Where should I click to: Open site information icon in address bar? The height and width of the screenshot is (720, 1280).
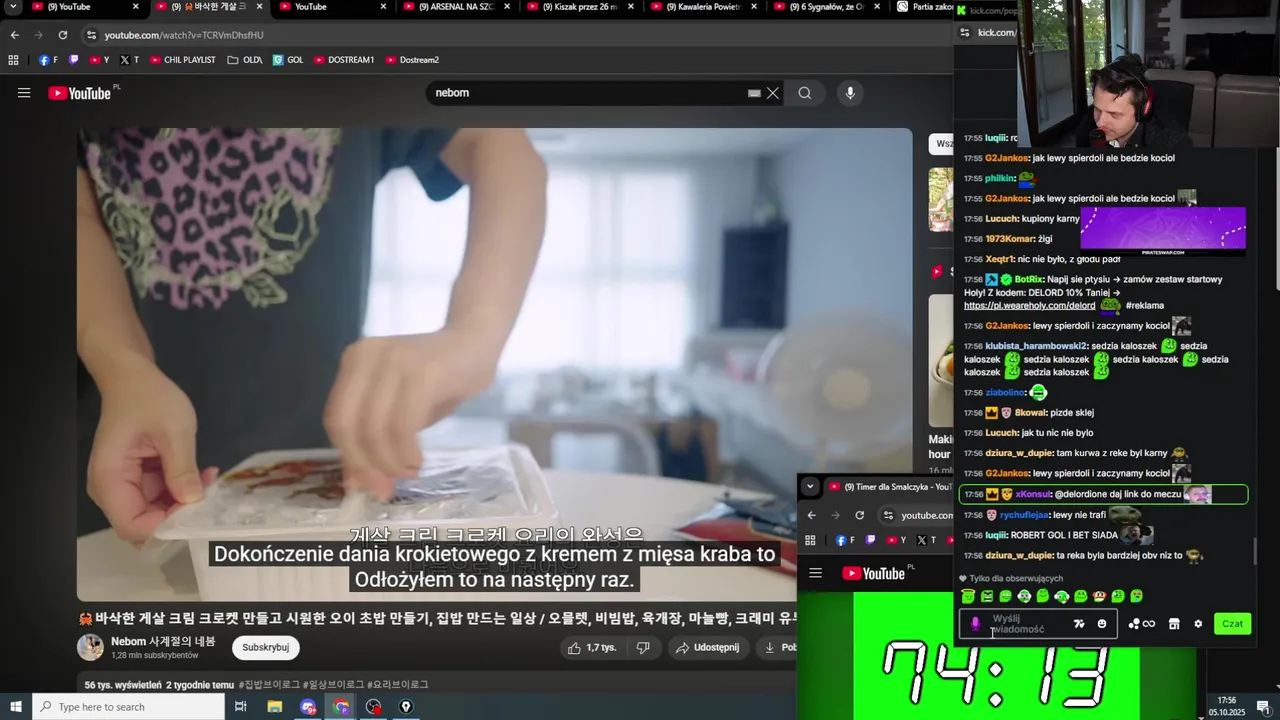click(x=92, y=35)
